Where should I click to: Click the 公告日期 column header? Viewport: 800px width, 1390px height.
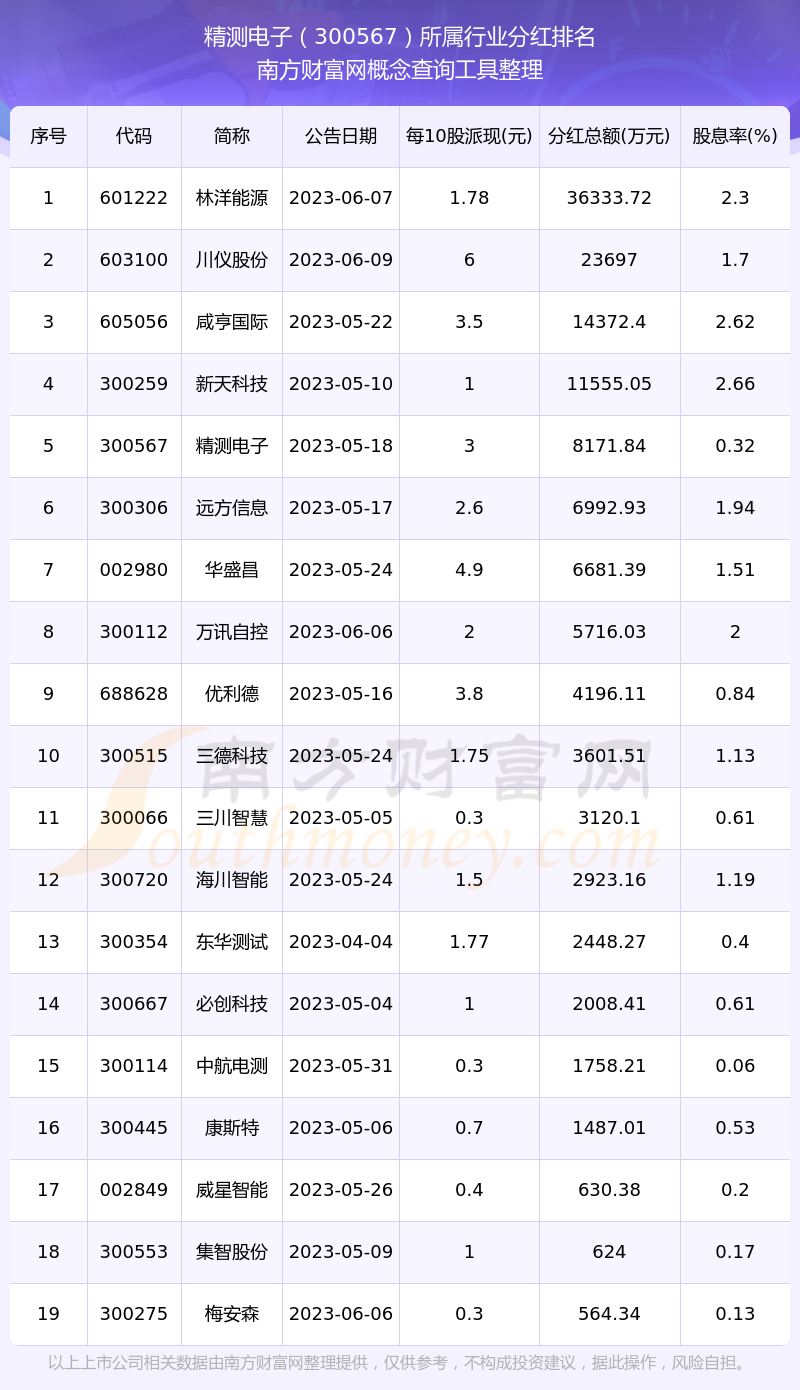341,136
